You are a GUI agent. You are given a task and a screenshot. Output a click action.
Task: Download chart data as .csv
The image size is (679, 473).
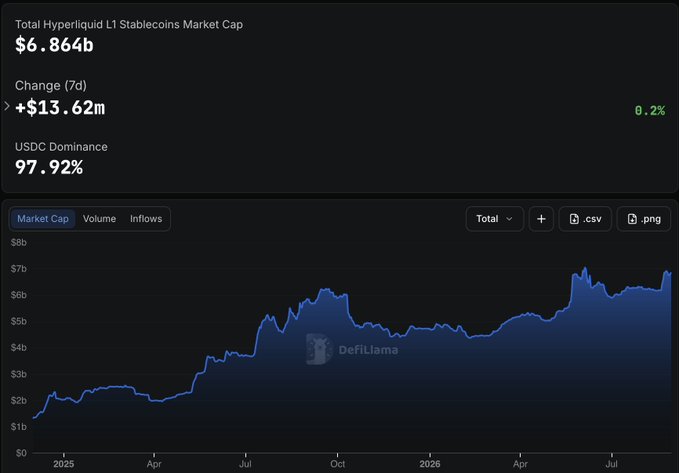click(585, 219)
